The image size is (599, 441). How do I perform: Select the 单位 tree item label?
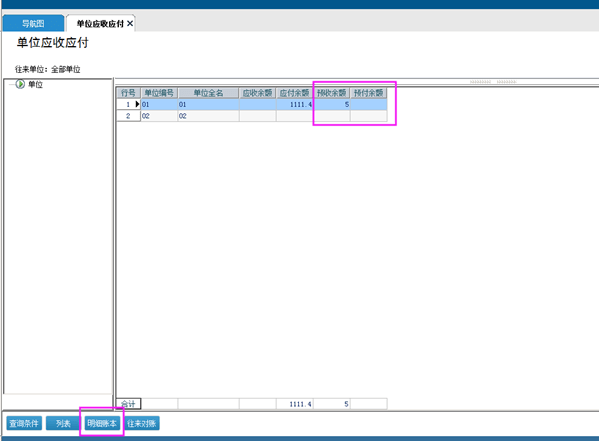[36, 84]
